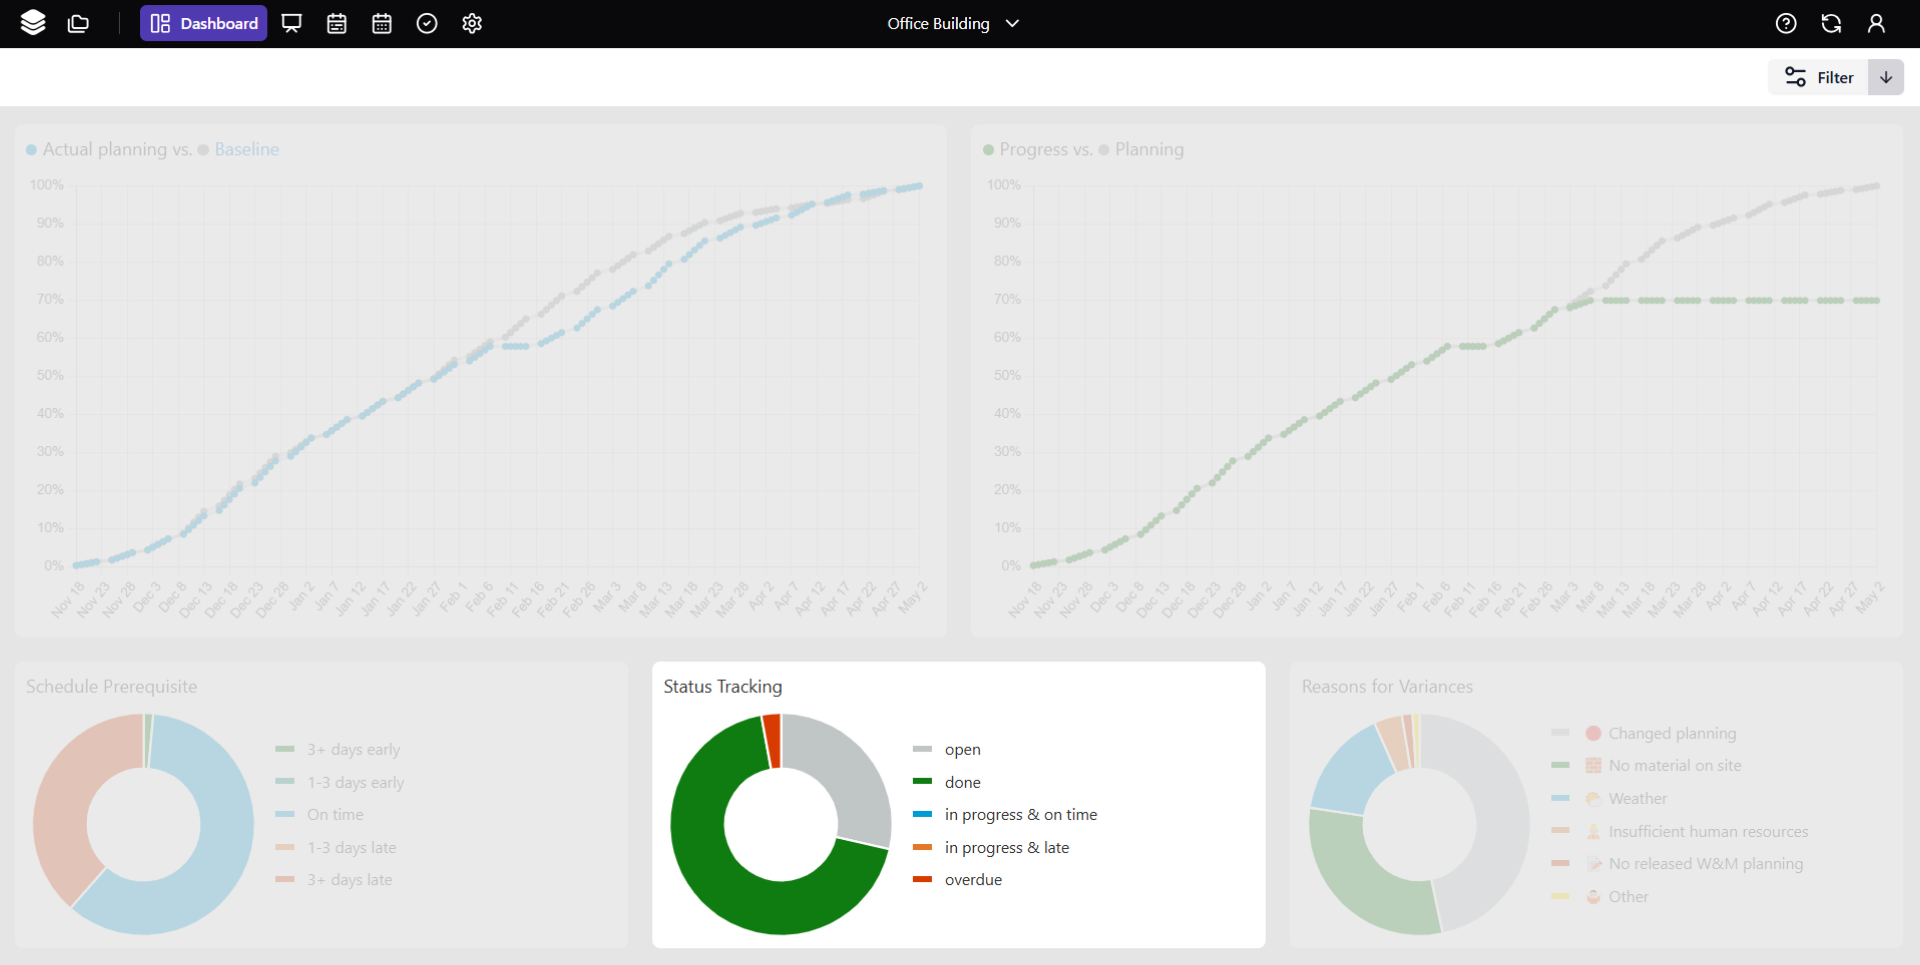The height and width of the screenshot is (965, 1920).
Task: Open the calendar icon with dotted grid
Action: 382,23
